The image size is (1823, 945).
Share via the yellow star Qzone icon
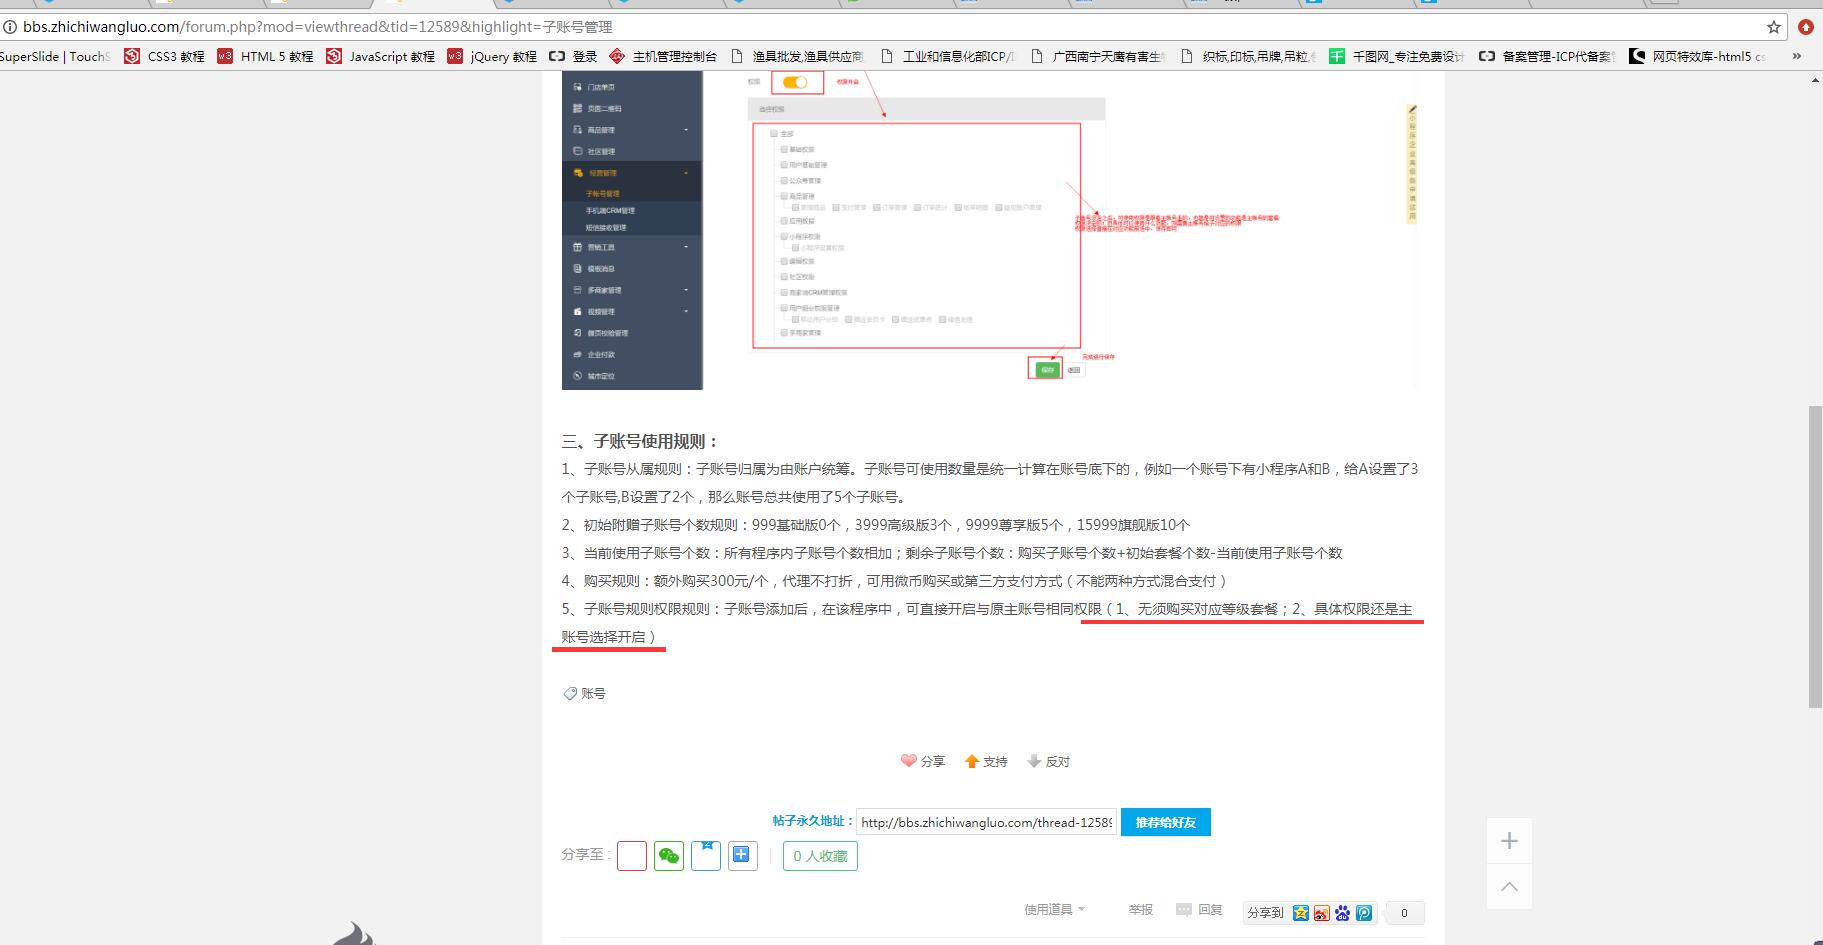(1300, 913)
